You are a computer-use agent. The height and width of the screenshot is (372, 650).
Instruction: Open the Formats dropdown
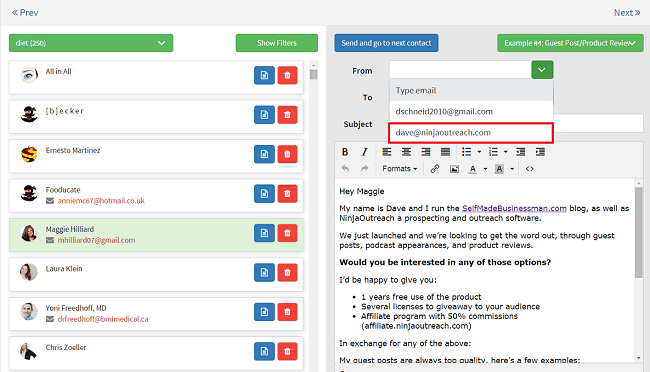click(400, 169)
